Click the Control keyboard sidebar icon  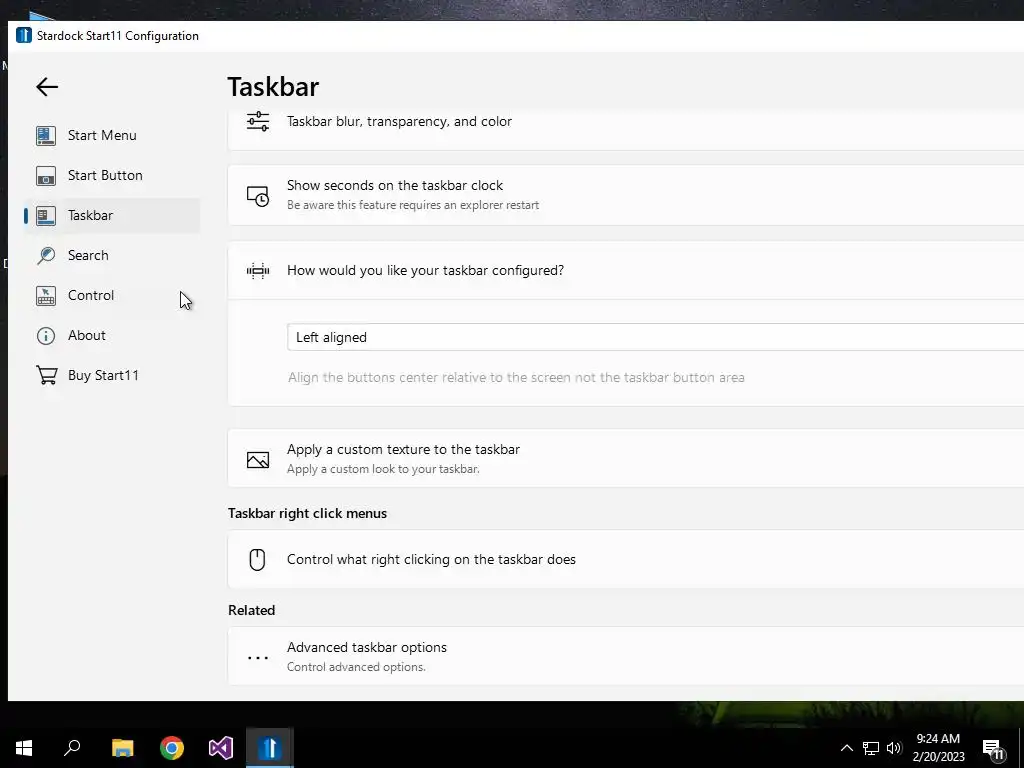tap(46, 296)
